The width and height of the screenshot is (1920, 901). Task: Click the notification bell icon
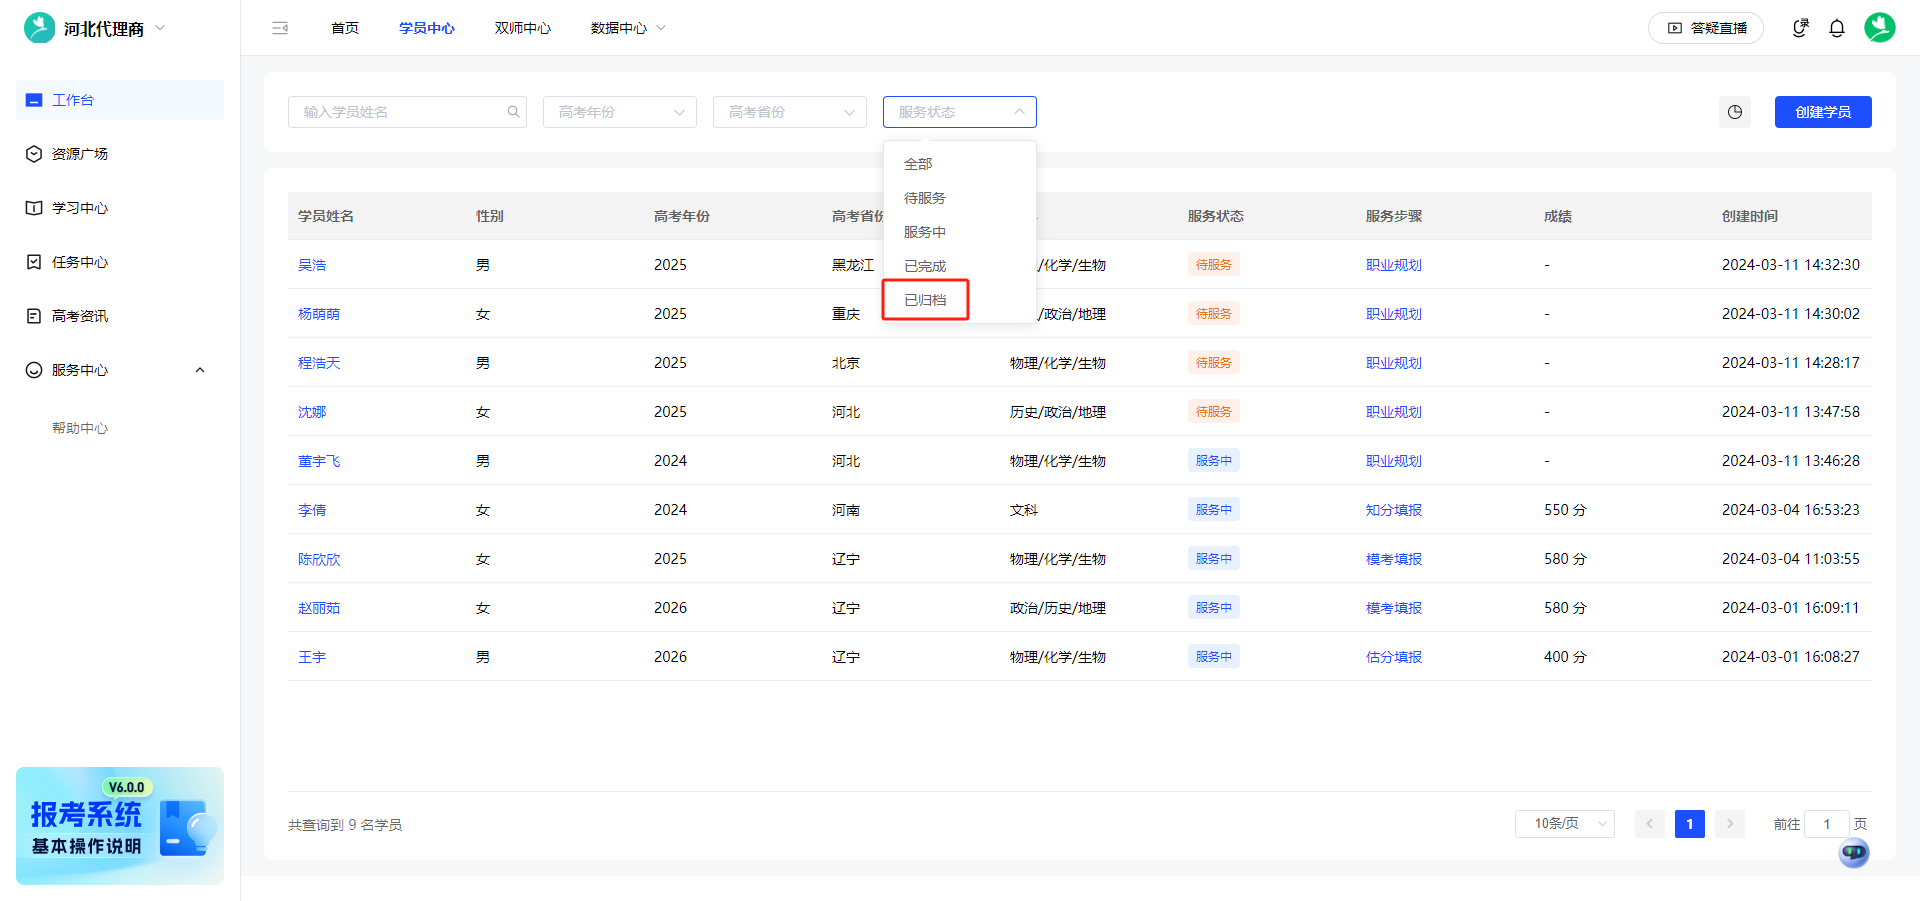pos(1837,28)
